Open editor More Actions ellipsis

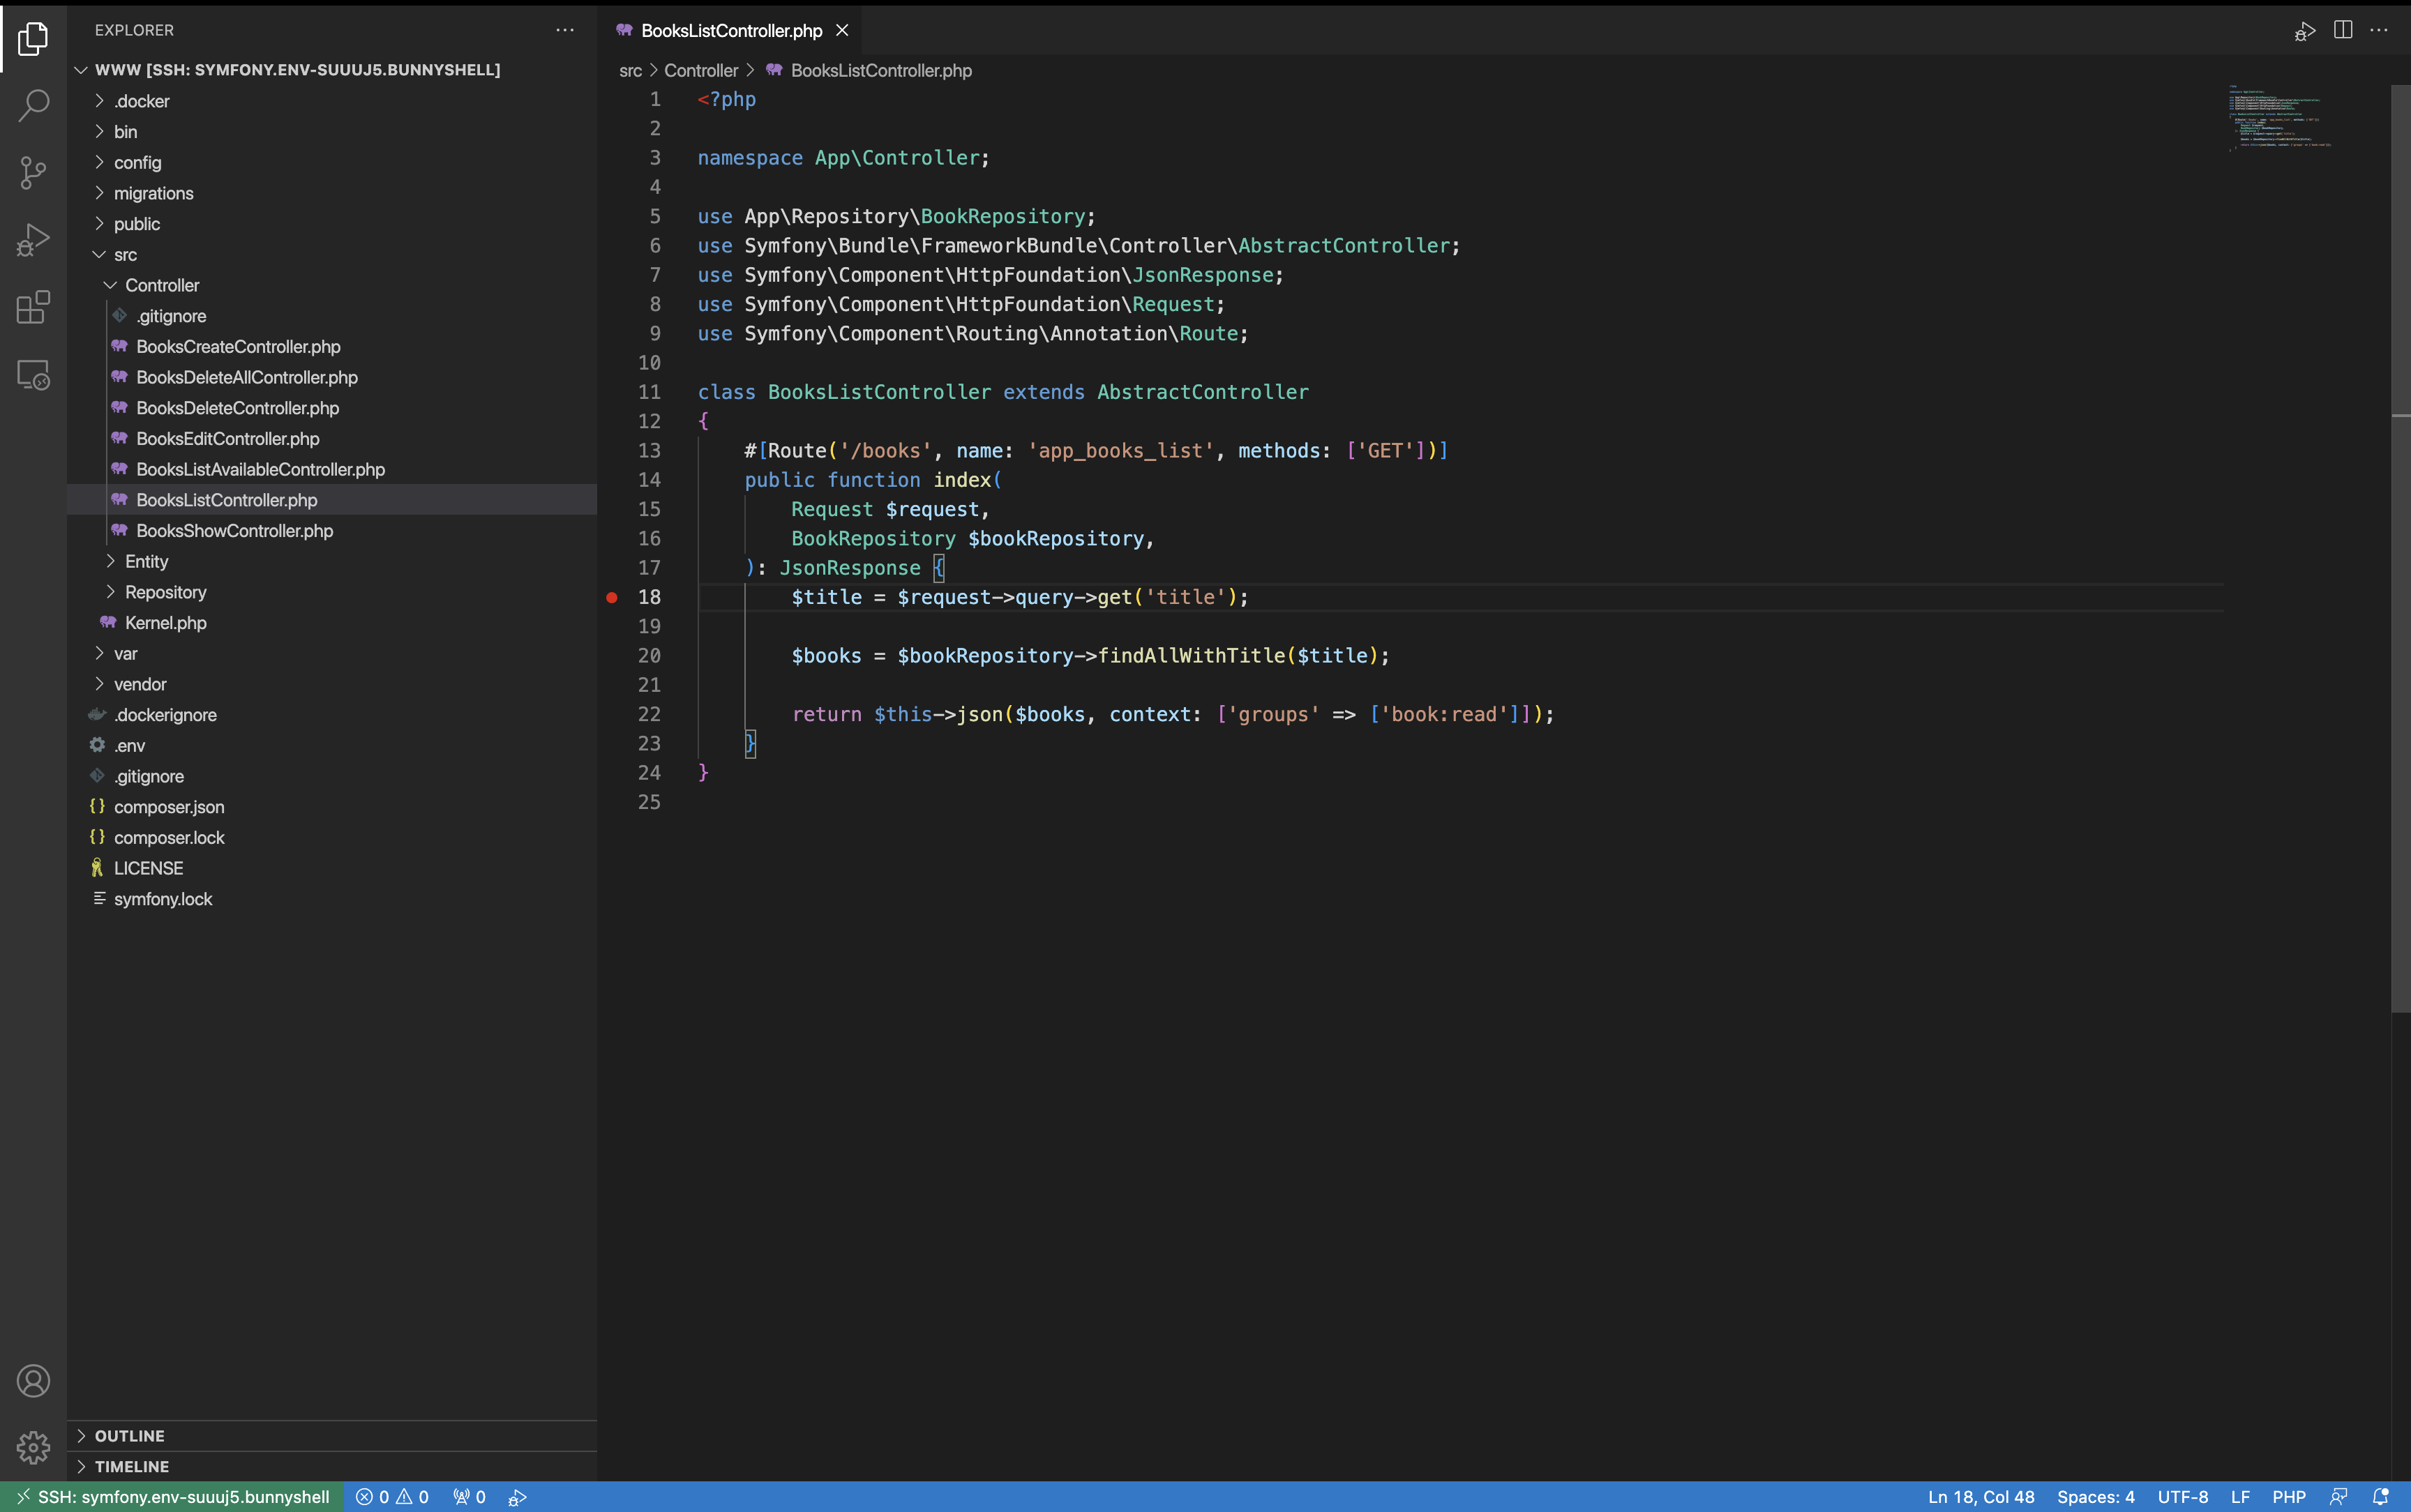[2380, 30]
